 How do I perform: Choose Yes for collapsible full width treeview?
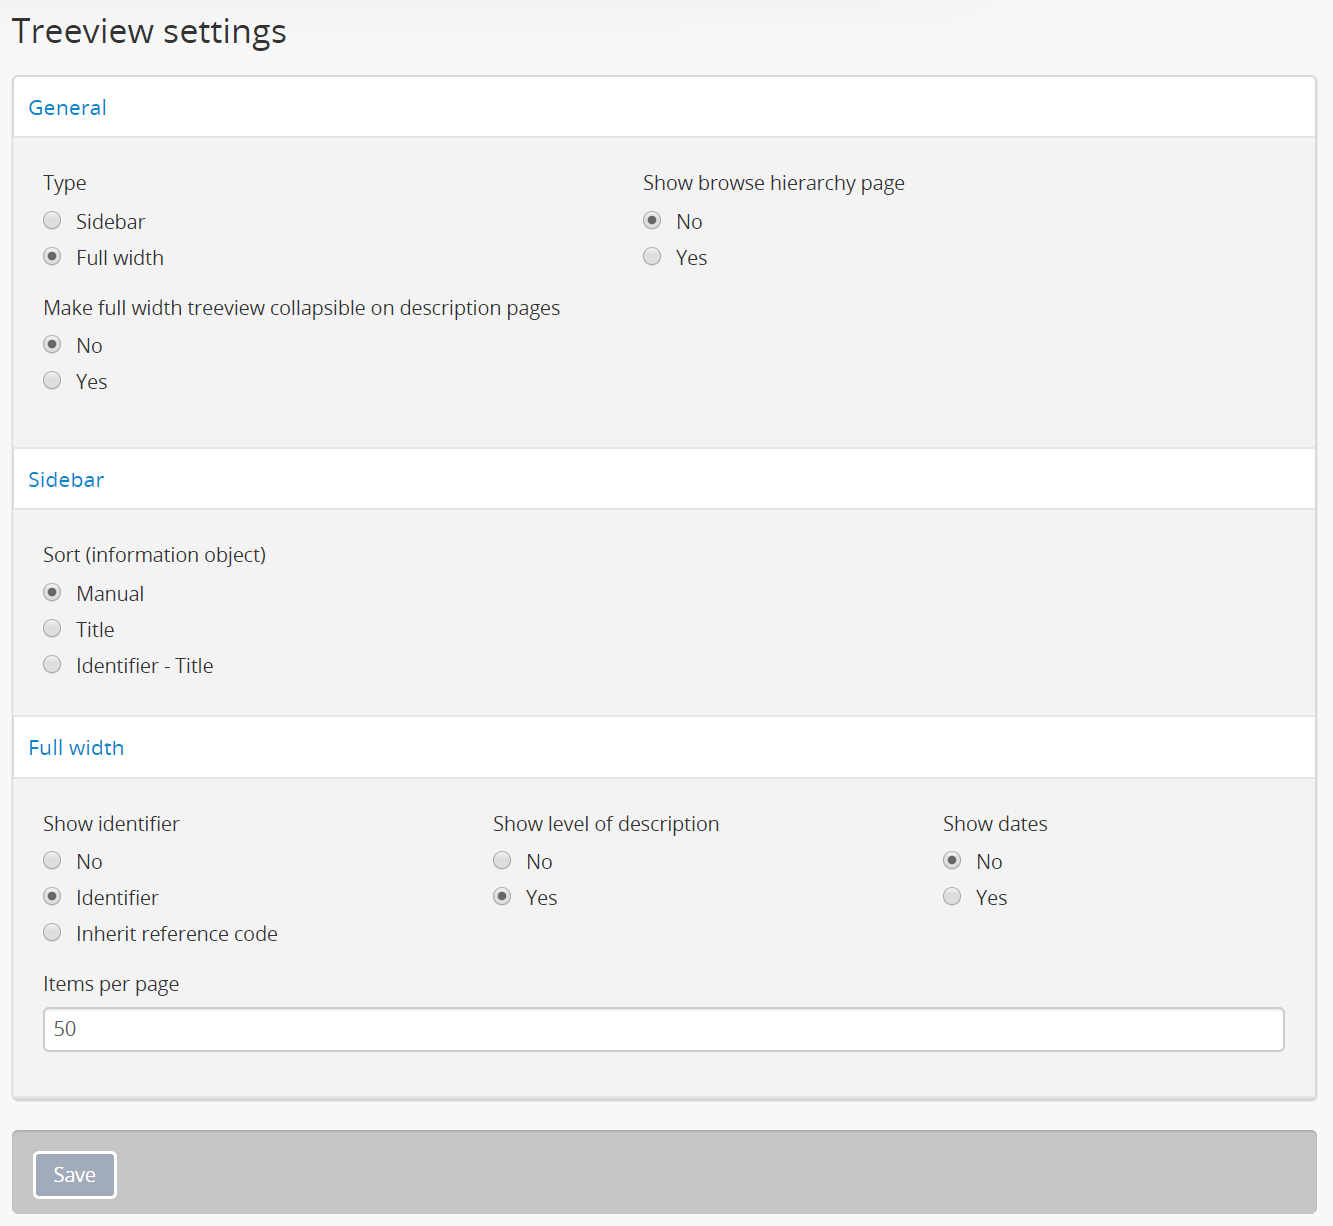click(53, 381)
